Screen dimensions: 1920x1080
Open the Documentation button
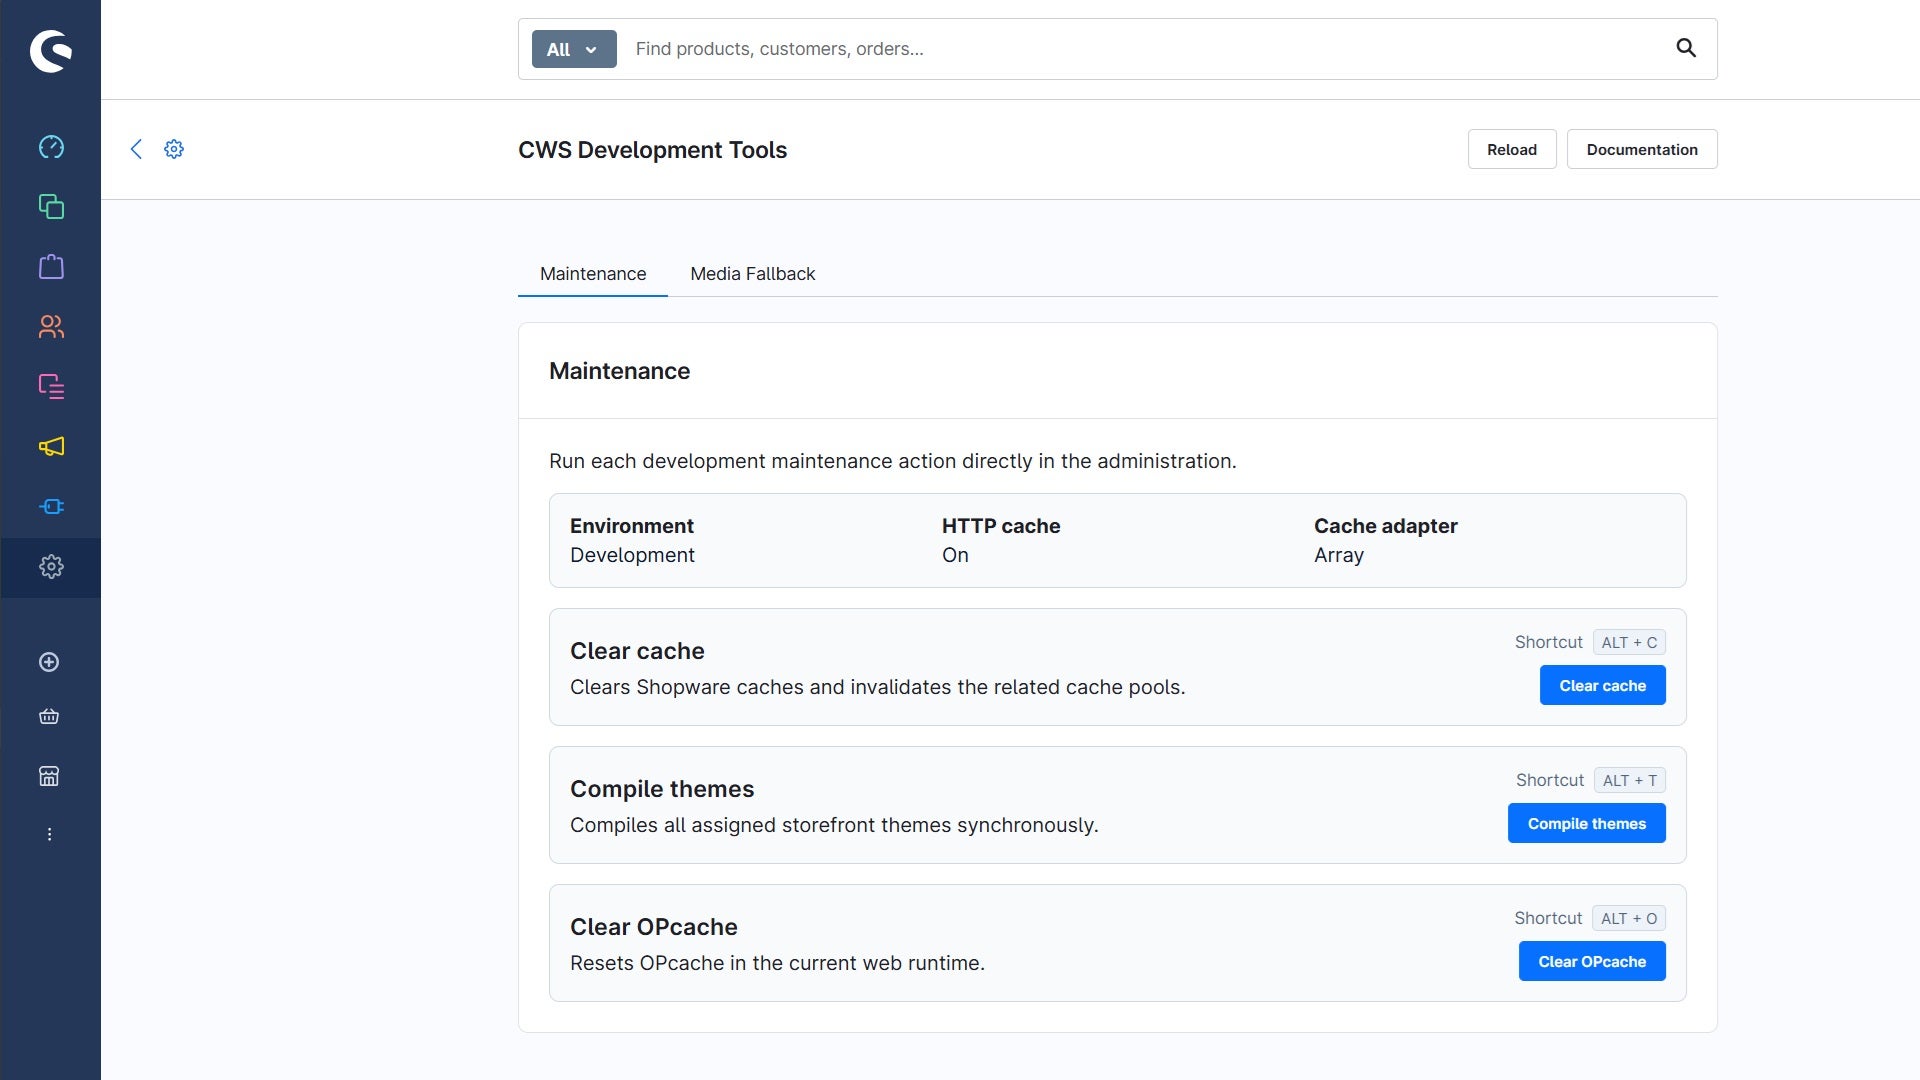click(1642, 149)
